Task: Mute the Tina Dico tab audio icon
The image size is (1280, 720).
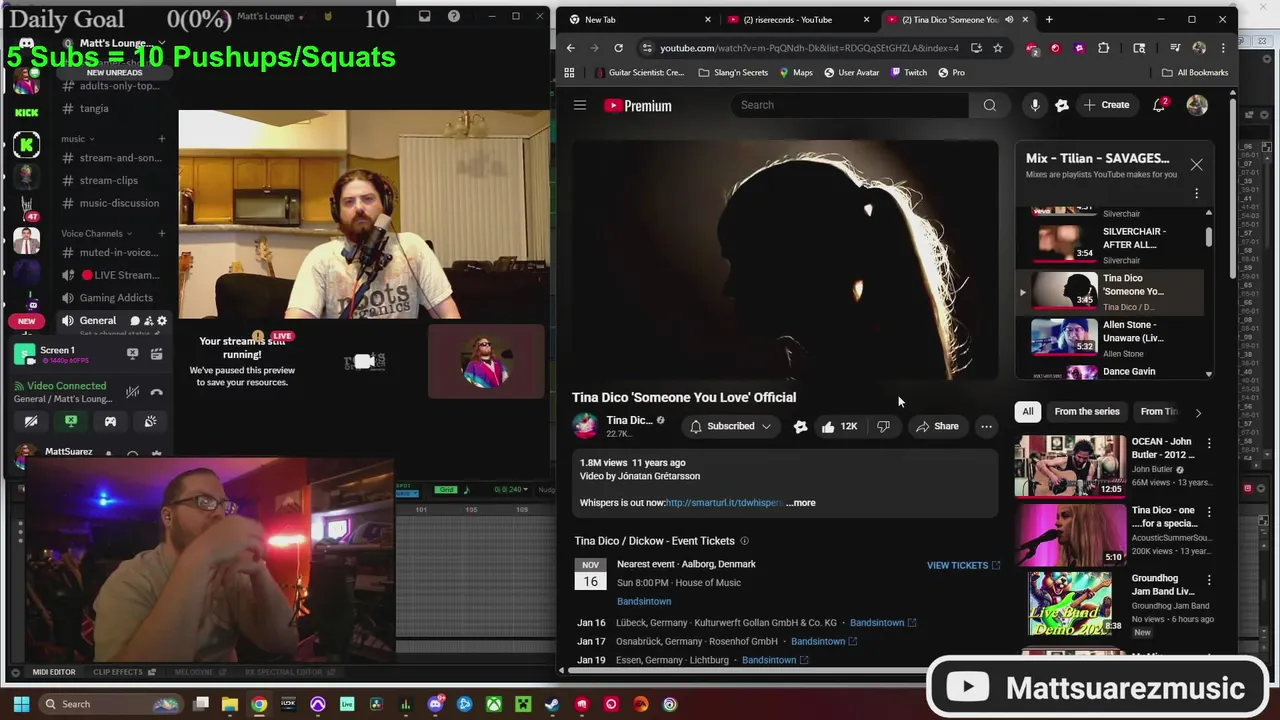Action: click(1009, 19)
